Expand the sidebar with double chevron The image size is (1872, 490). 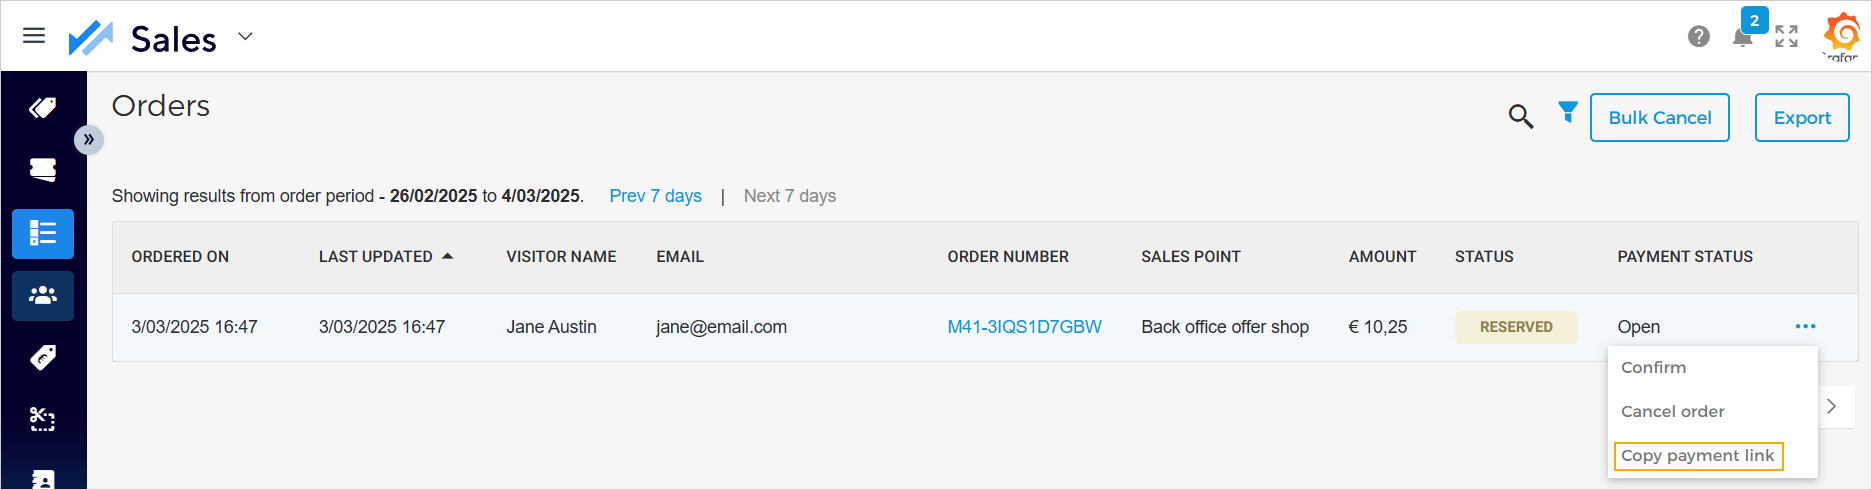pyautogui.click(x=89, y=139)
